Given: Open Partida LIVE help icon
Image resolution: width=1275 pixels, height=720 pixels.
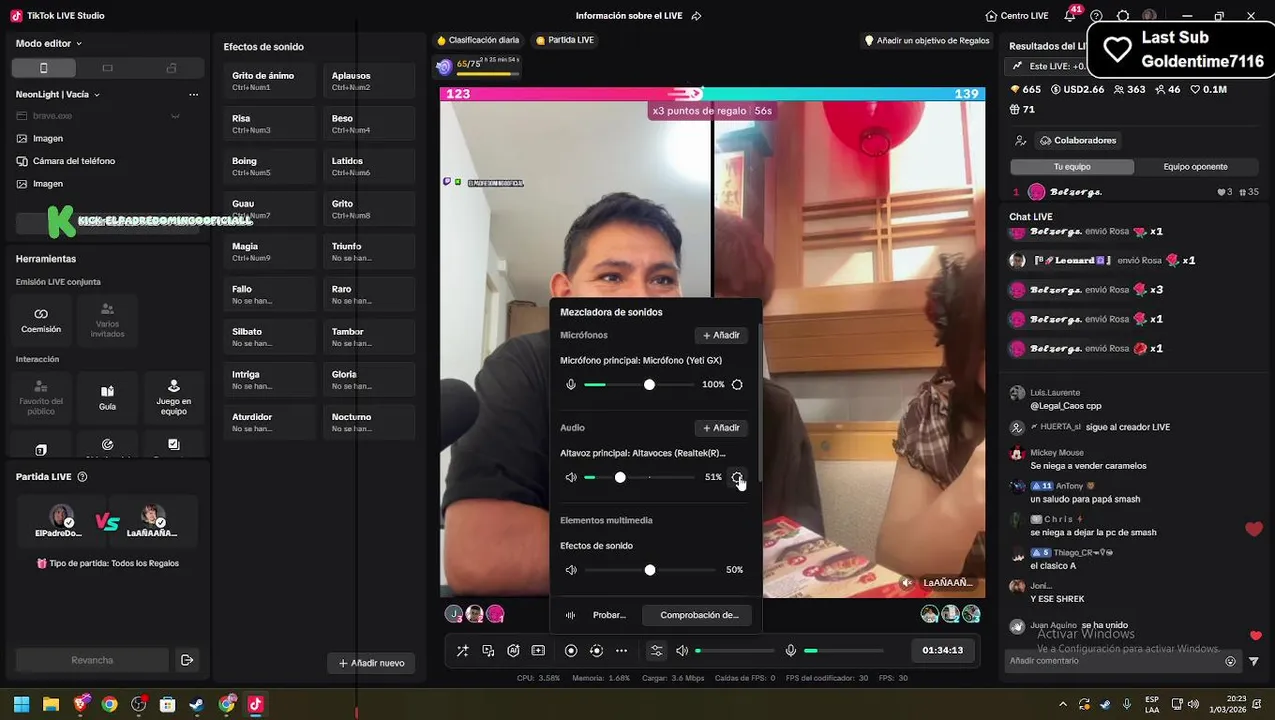Looking at the screenshot, I should click(82, 477).
